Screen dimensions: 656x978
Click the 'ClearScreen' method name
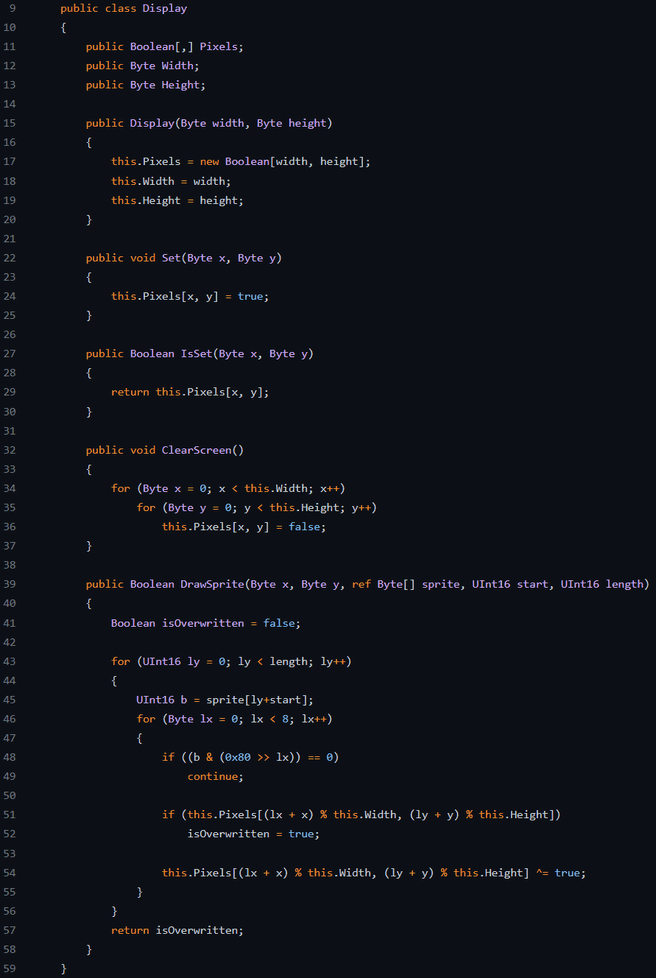coord(196,450)
